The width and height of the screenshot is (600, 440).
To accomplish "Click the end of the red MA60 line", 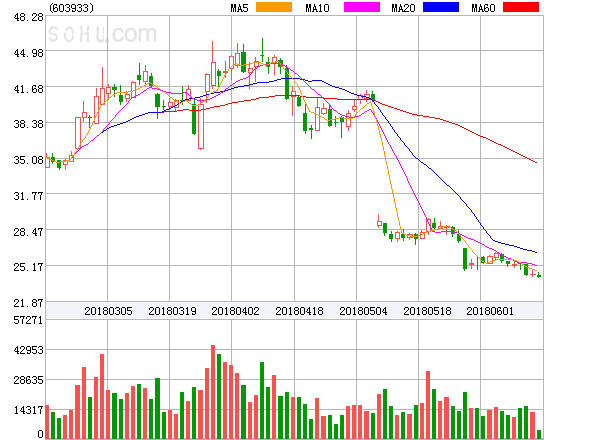I will [x=536, y=163].
